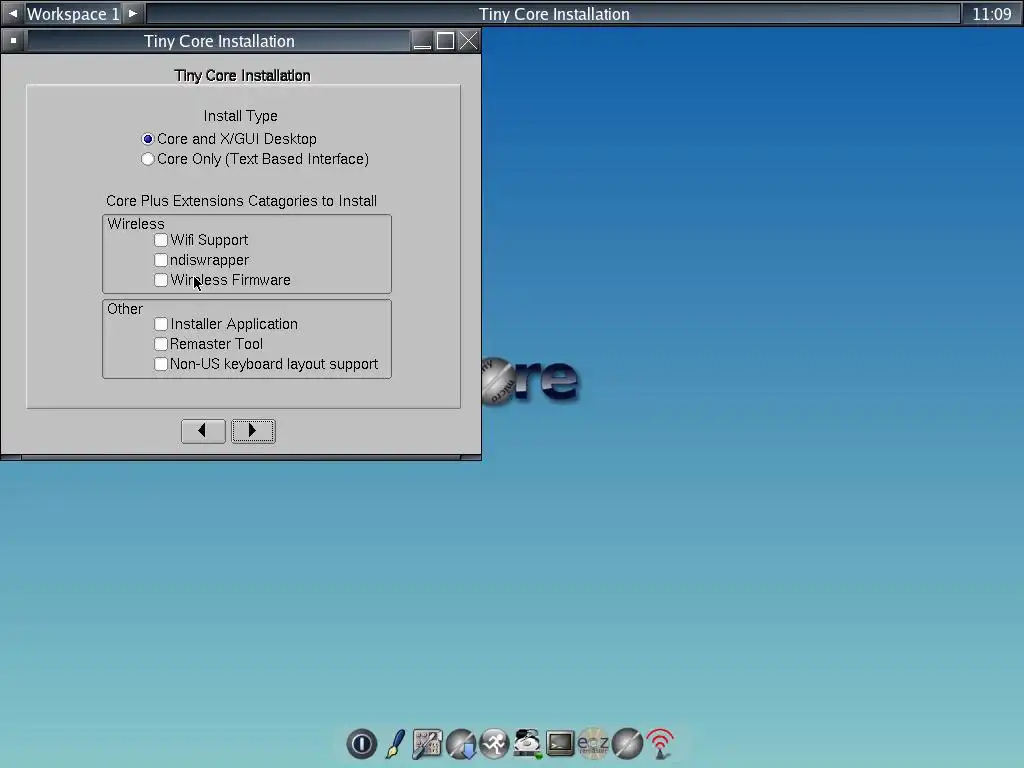Proceed with the right arrow button
The width and height of the screenshot is (1024, 768).
[253, 431]
